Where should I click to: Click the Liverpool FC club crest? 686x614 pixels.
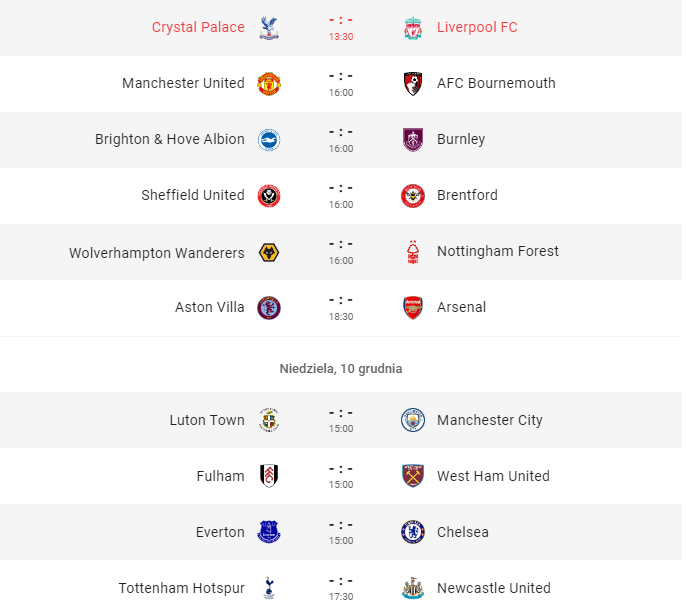413,28
